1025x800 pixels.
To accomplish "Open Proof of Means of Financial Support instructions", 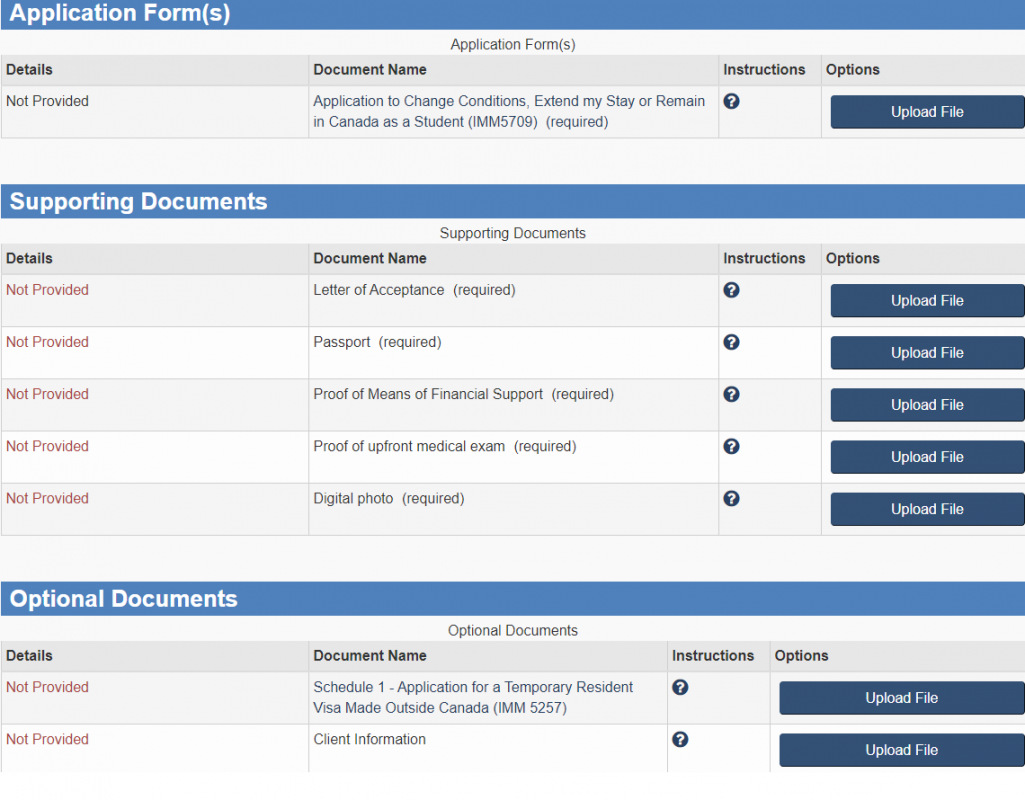I will point(731,394).
